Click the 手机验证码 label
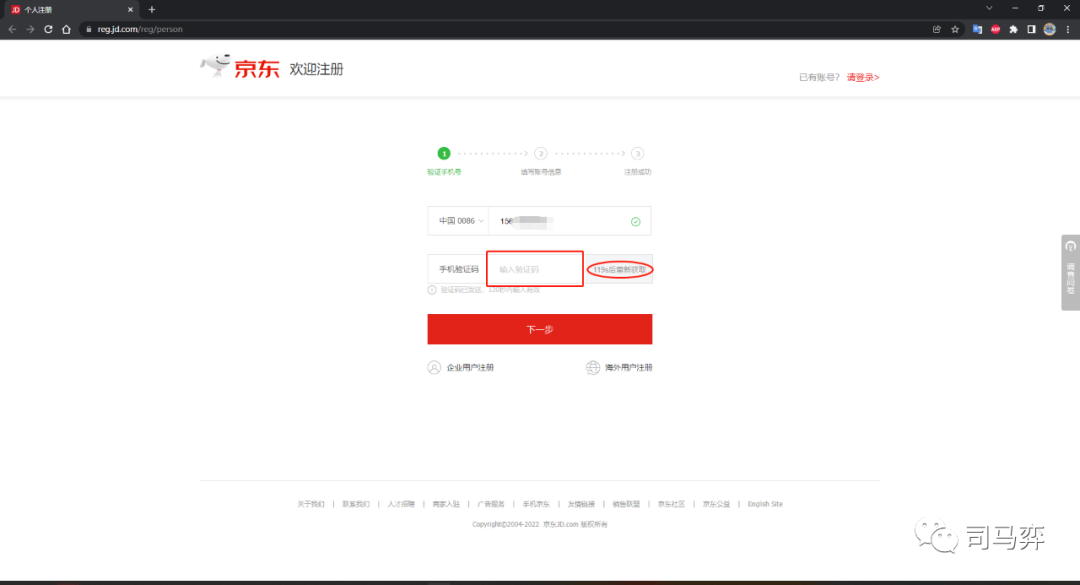 tap(459, 269)
